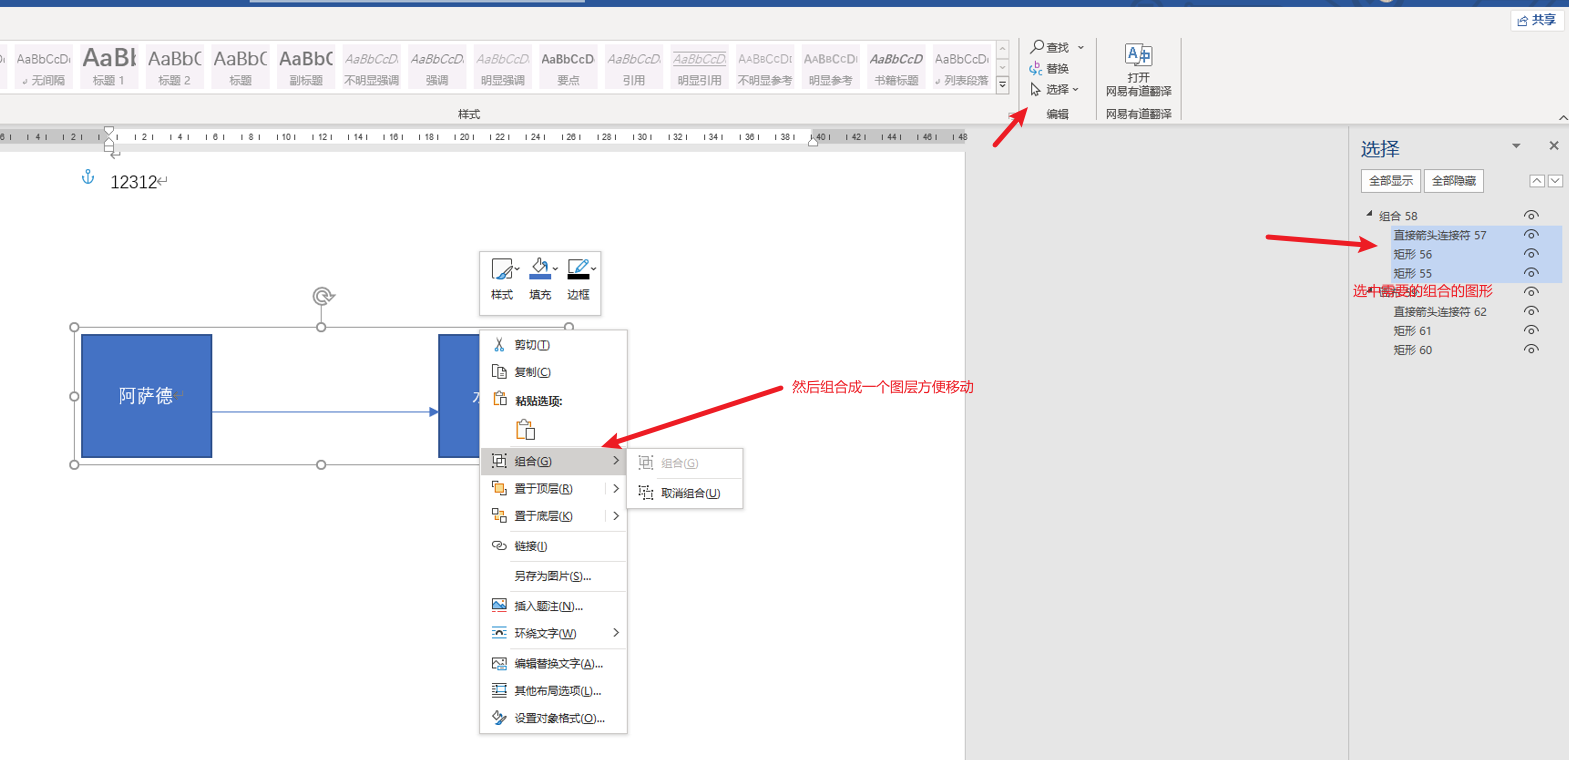Apply the 明显引用 intense quote style

pyautogui.click(x=699, y=66)
